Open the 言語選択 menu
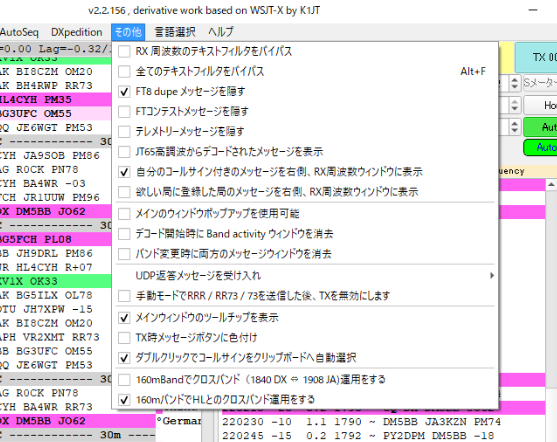The width and height of the screenshot is (557, 442). tap(175, 32)
